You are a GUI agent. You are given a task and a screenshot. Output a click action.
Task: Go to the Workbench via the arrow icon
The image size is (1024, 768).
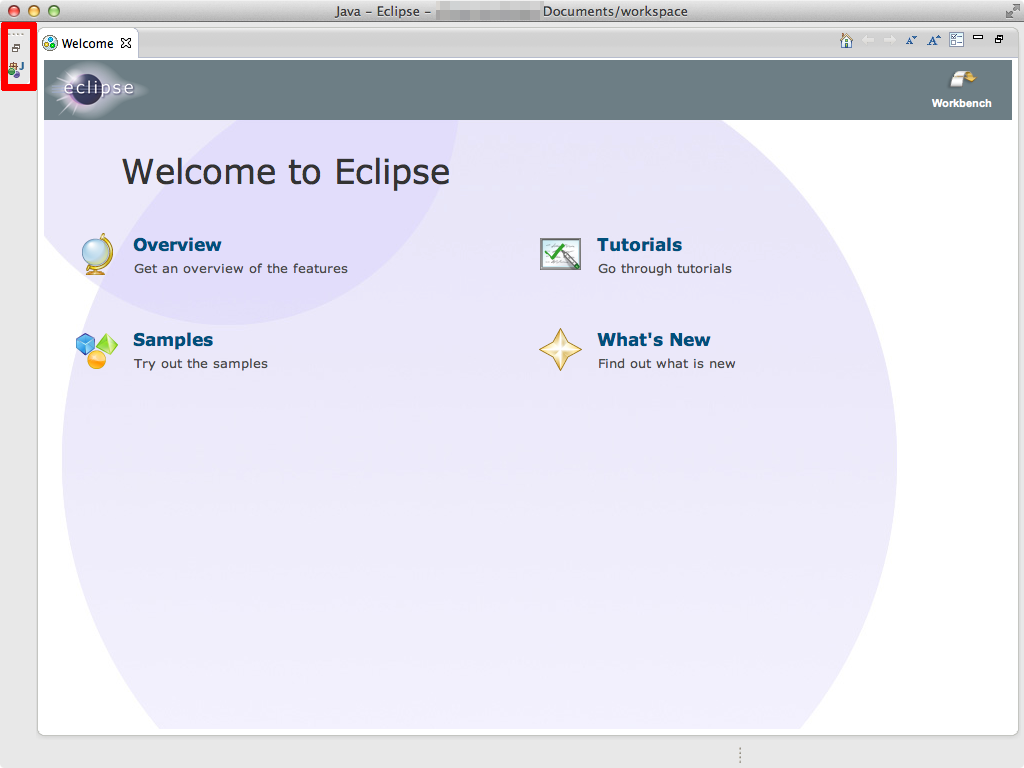click(x=962, y=80)
